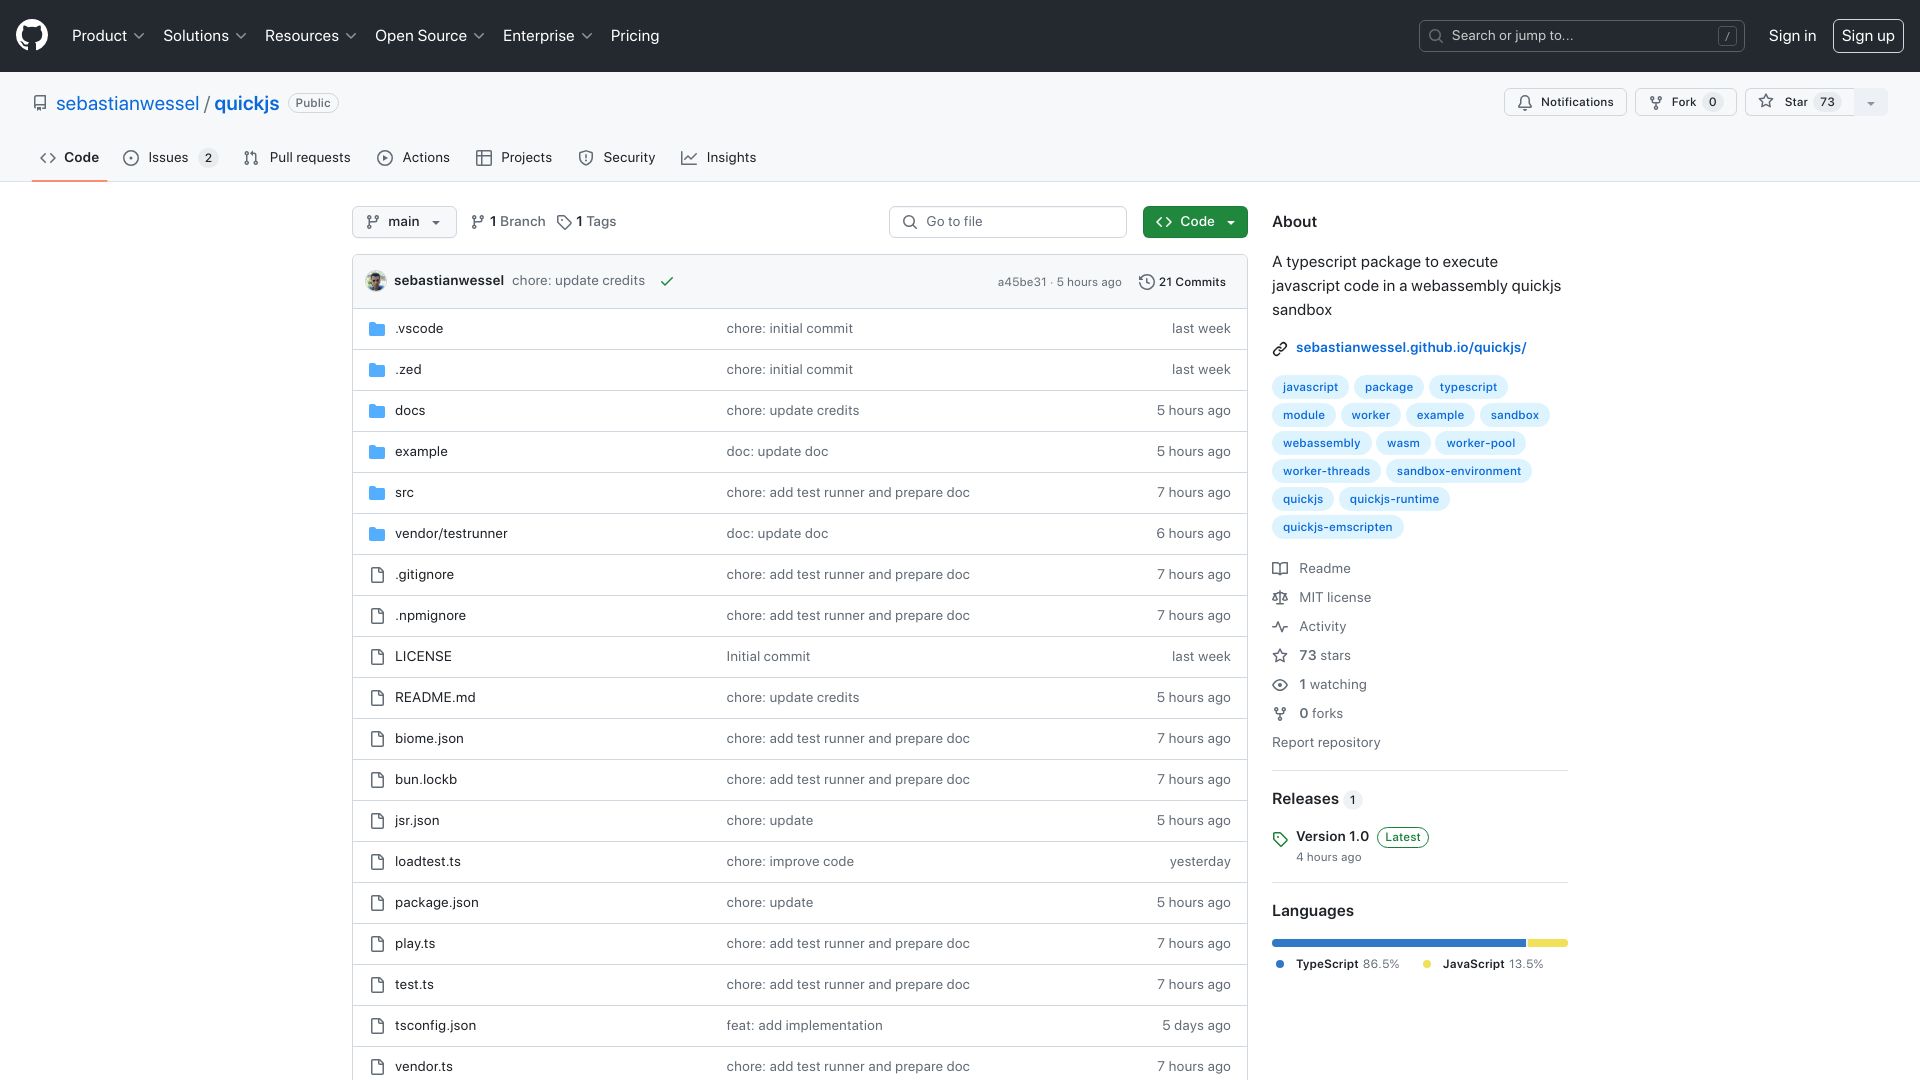Click the eye icon next to 1 watching

click(1280, 685)
